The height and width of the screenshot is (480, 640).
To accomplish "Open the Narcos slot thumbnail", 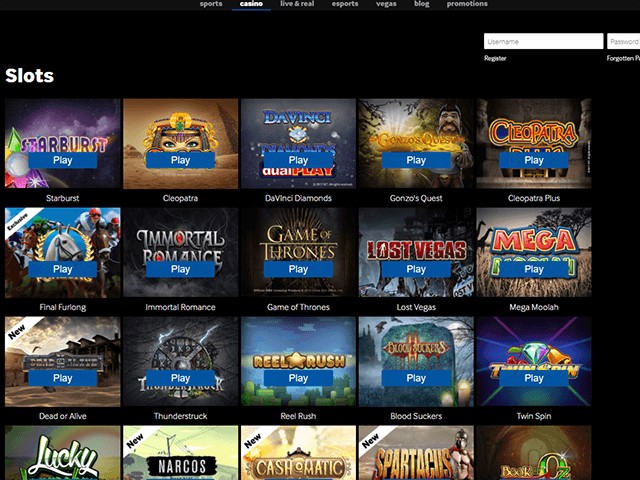I will coord(180,453).
